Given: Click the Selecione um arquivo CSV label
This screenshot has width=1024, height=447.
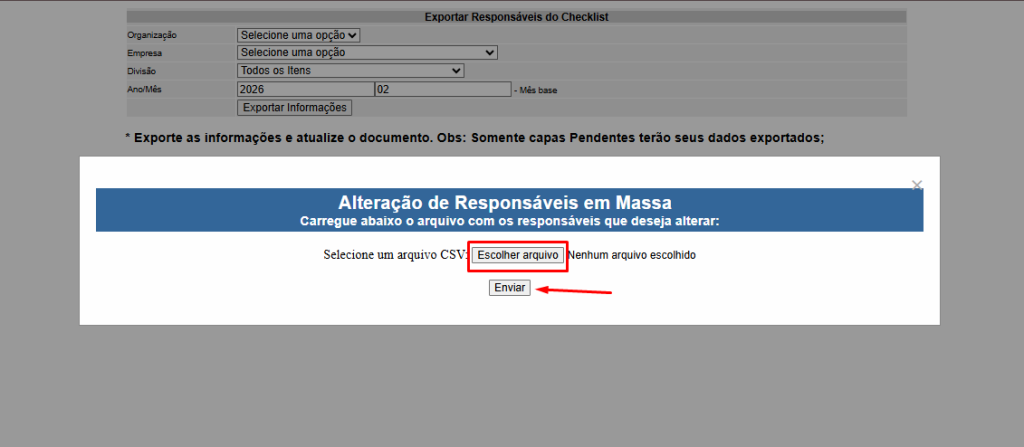Looking at the screenshot, I should pyautogui.click(x=395, y=255).
